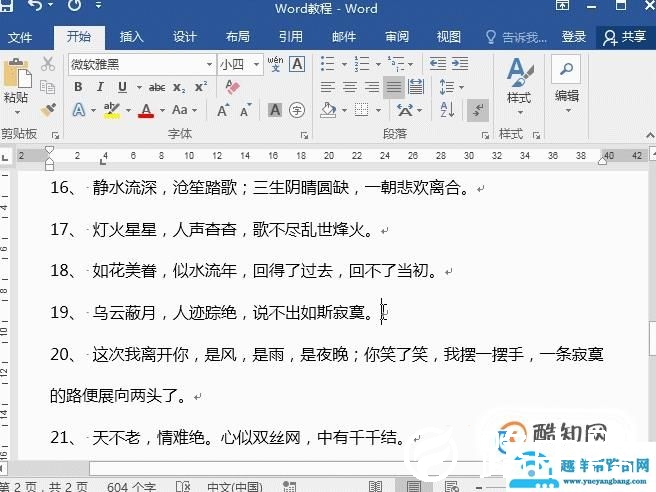656x492 pixels.
Task: Click the Share person icon
Action: click(x=610, y=38)
